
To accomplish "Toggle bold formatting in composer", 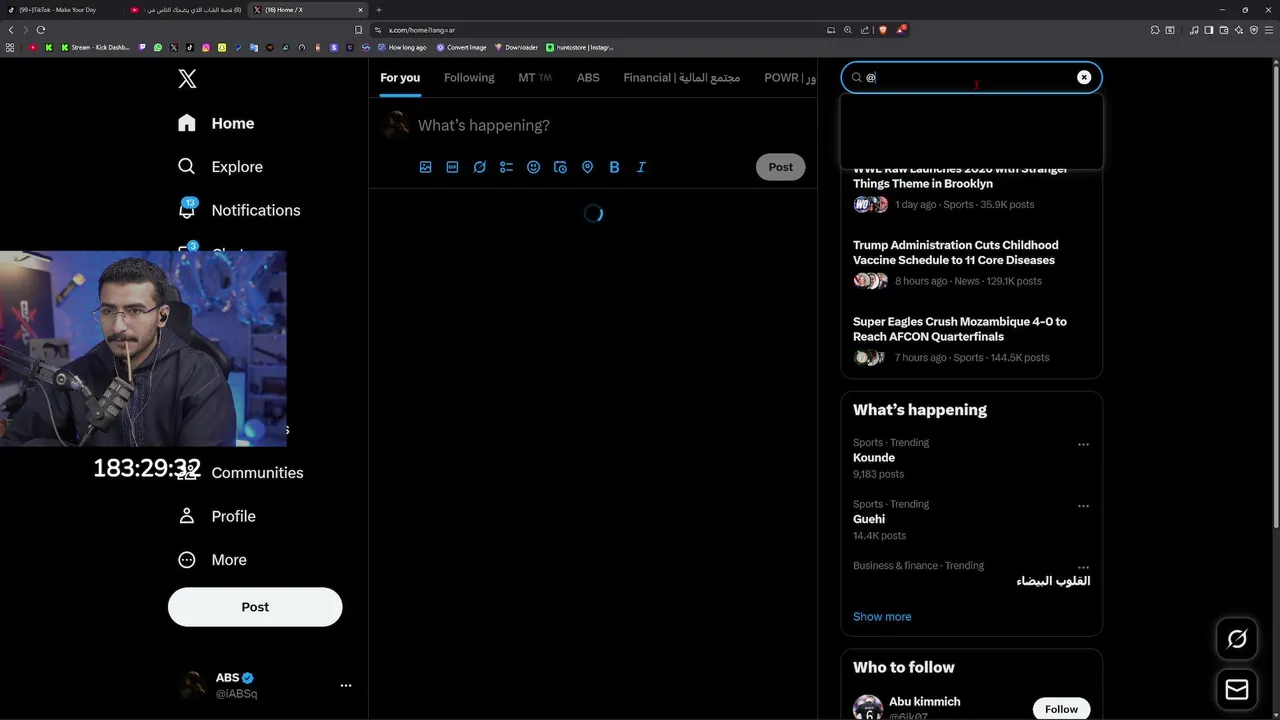I will coord(614,167).
